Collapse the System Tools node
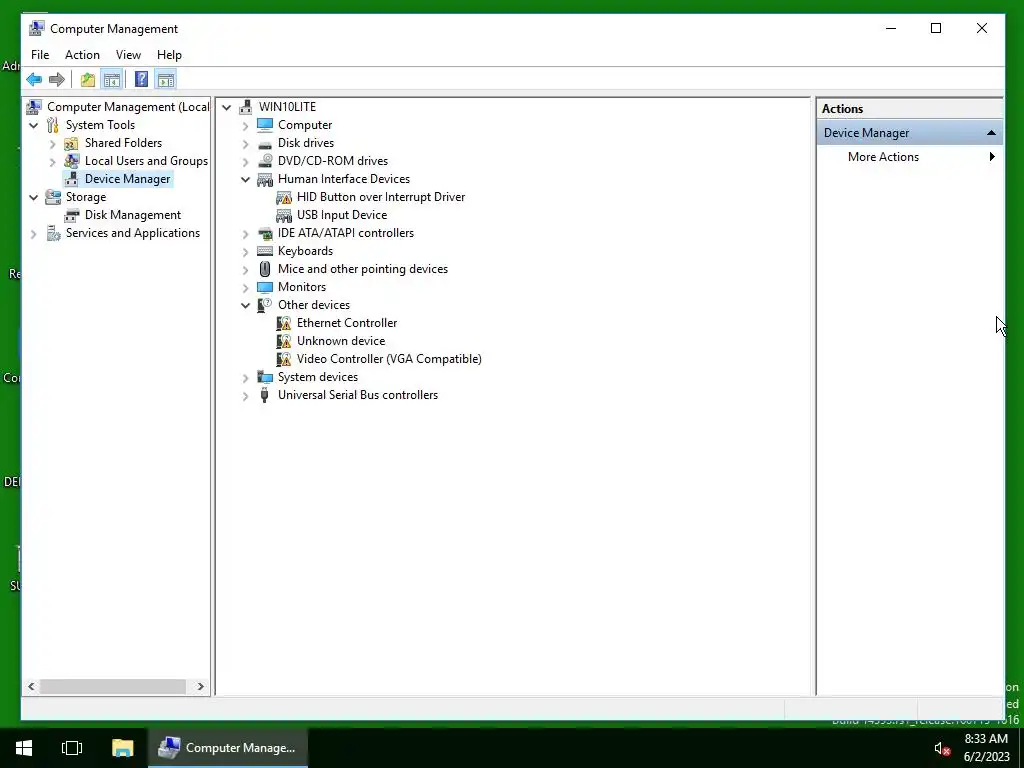The image size is (1024, 768). pos(33,125)
